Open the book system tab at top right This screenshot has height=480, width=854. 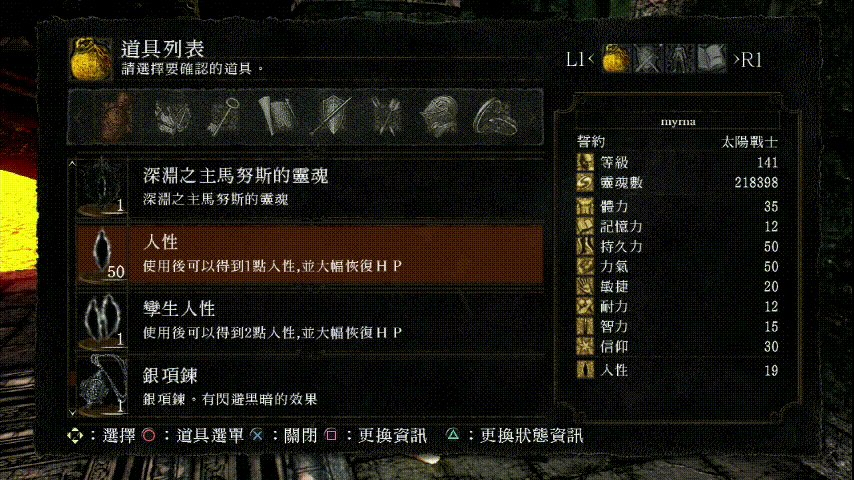pyautogui.click(x=711, y=58)
